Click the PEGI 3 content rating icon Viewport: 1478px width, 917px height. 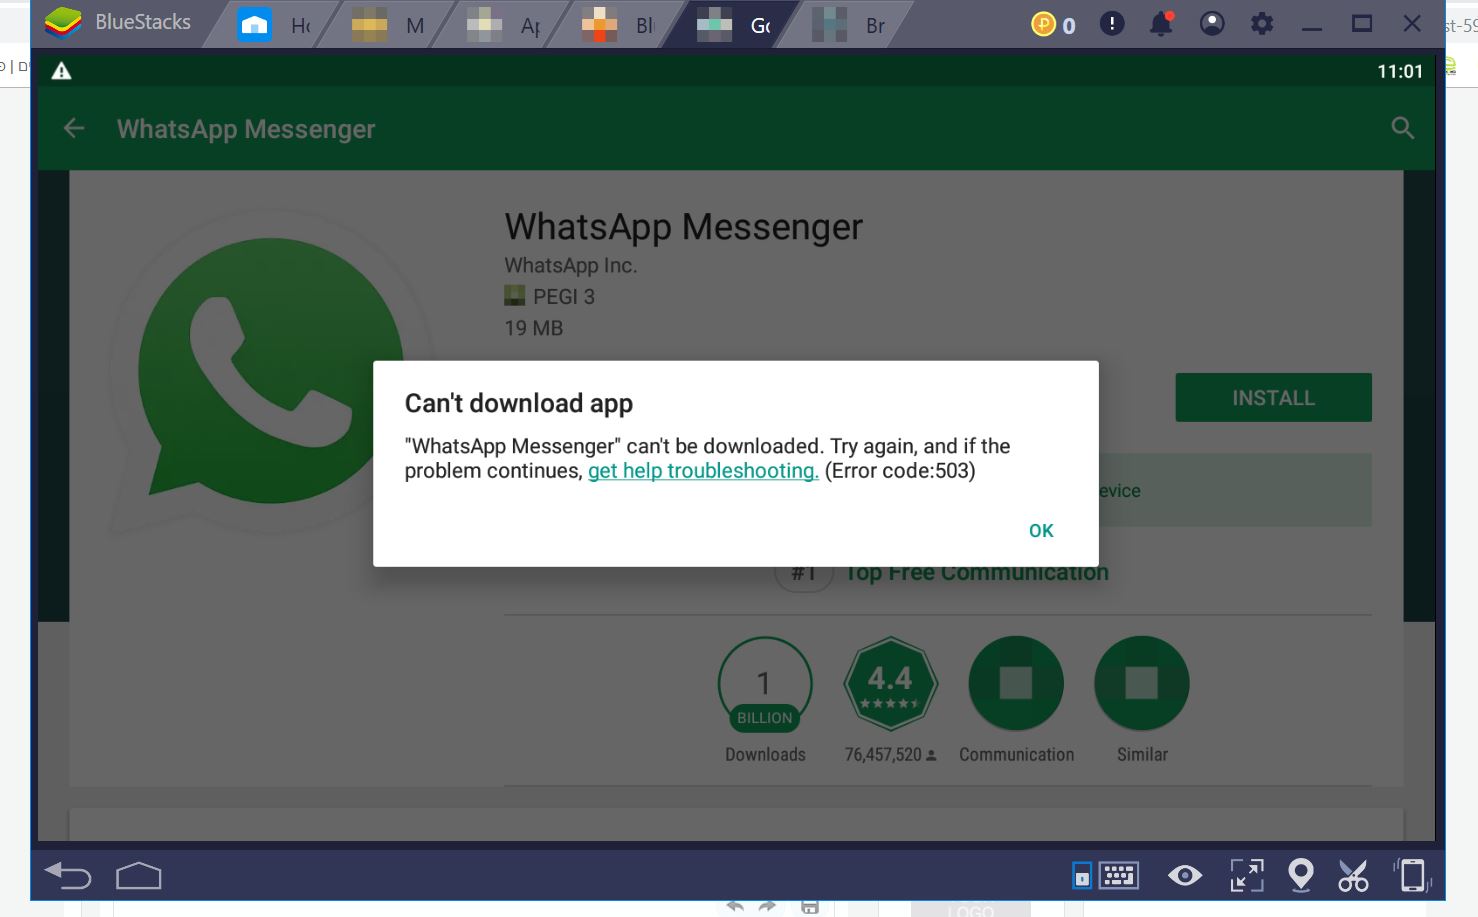514,296
